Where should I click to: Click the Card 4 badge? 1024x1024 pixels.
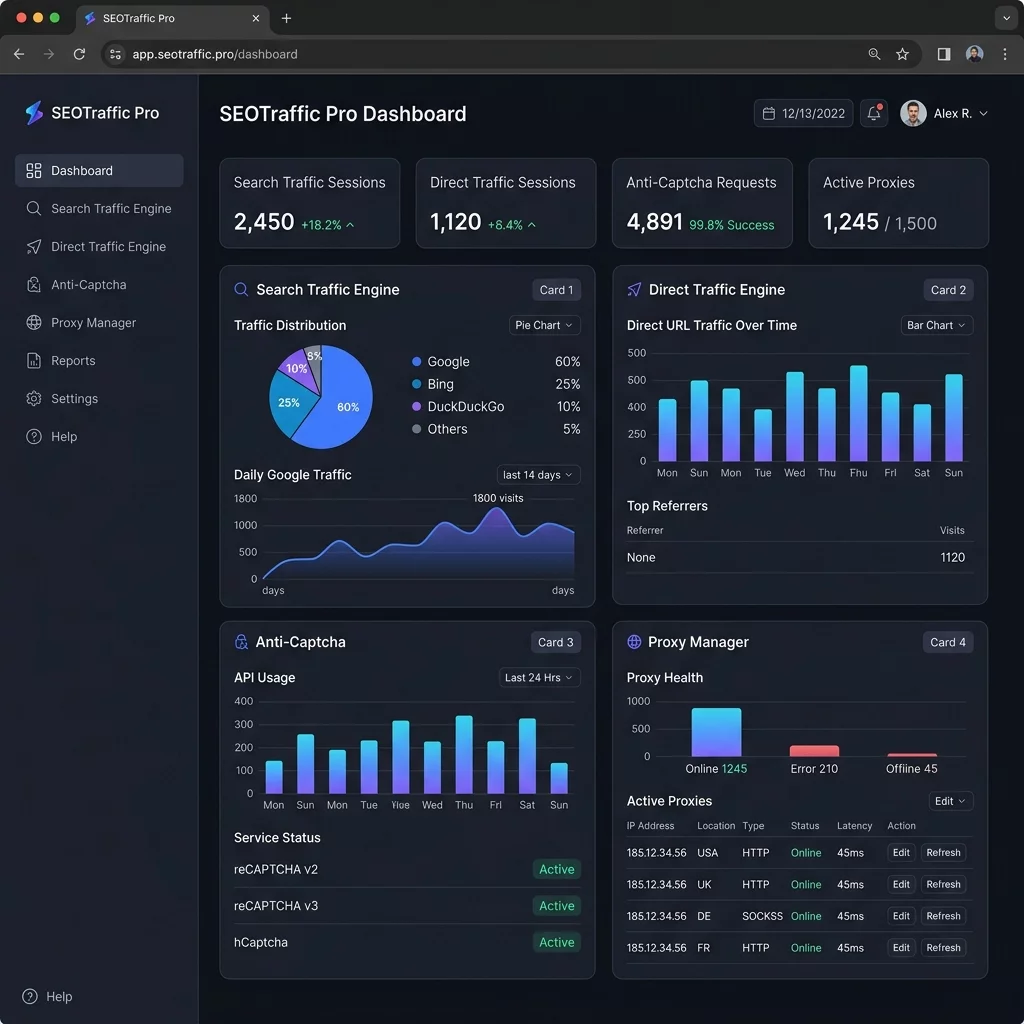(948, 642)
